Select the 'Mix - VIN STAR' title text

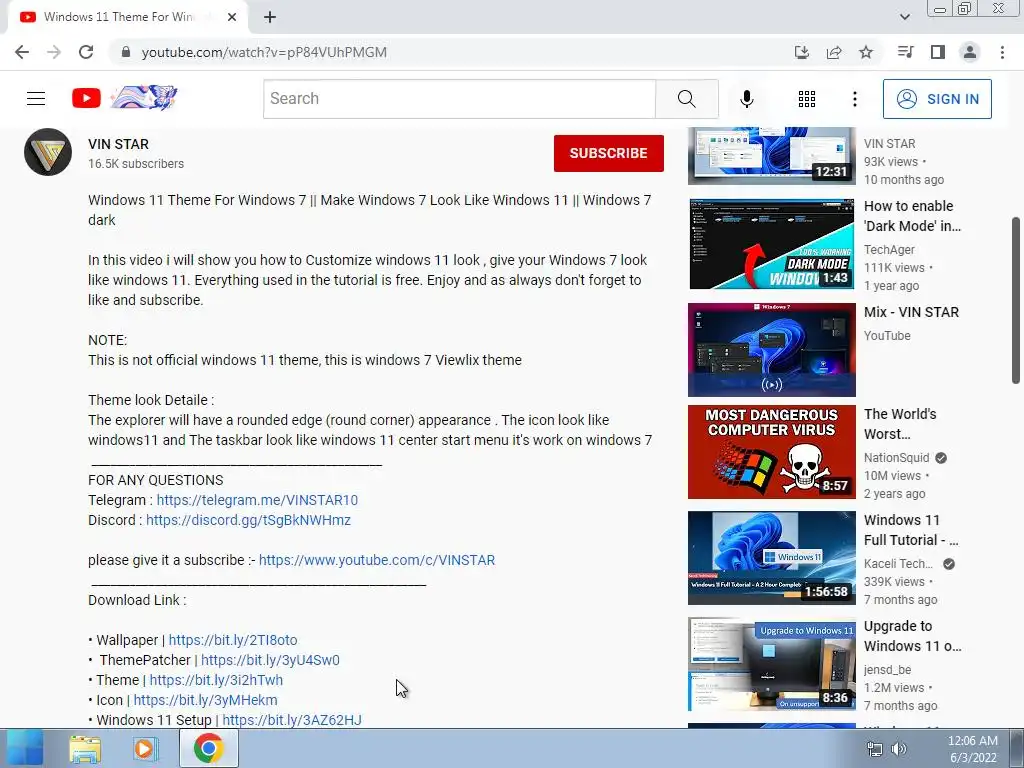click(912, 312)
